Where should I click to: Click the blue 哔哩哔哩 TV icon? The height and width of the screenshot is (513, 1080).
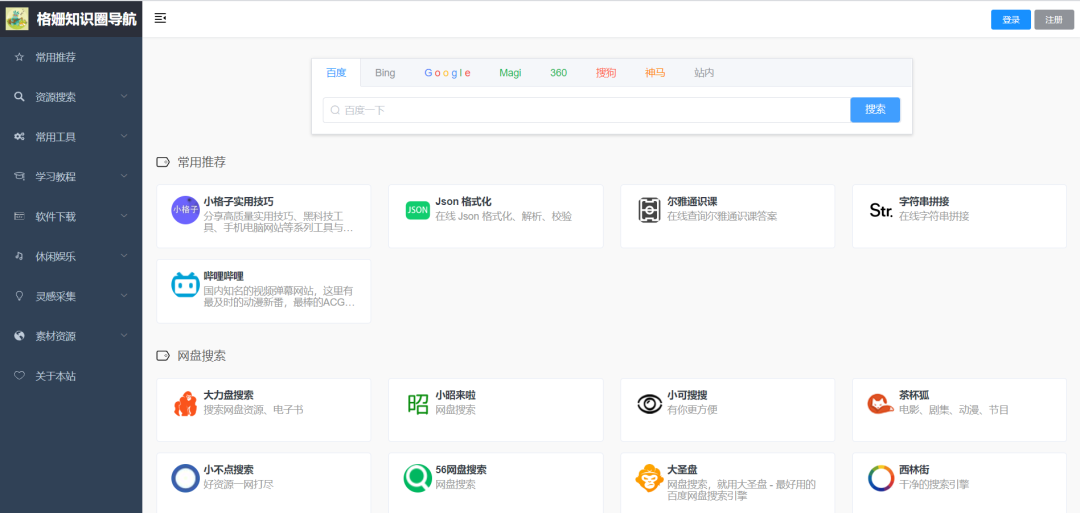(185, 285)
